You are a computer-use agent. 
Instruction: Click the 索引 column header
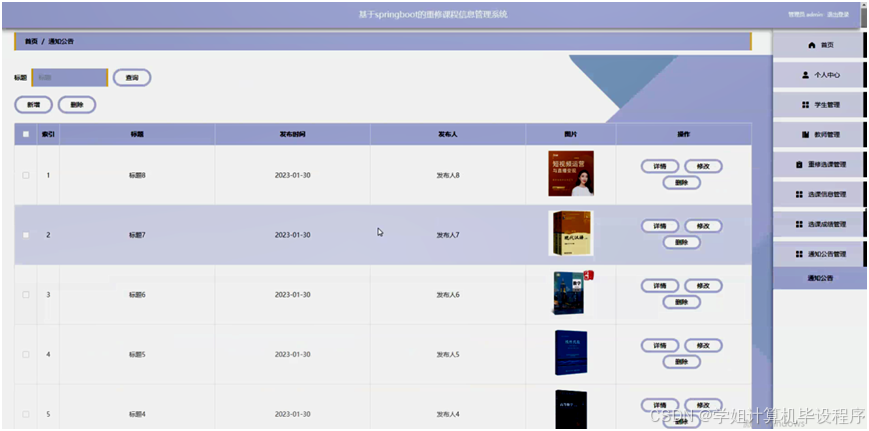click(x=48, y=134)
